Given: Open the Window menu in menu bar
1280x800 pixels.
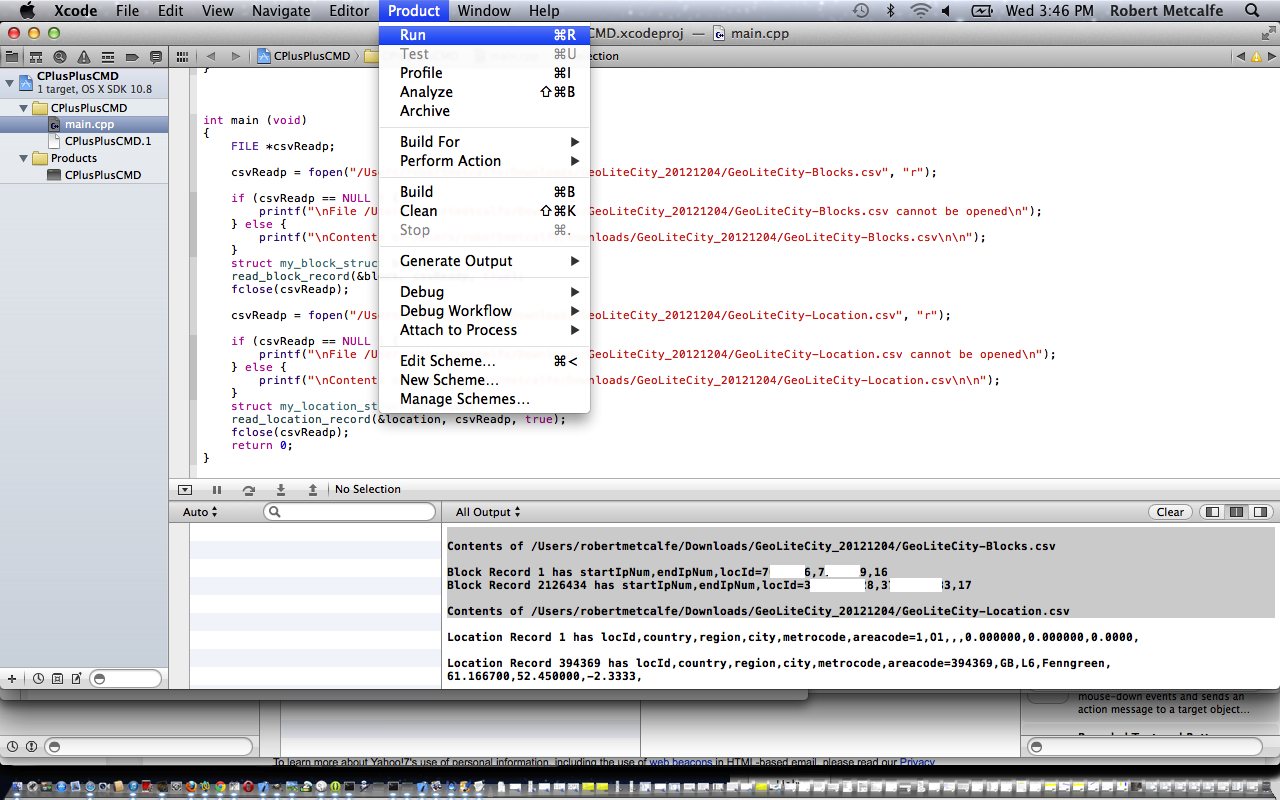Looking at the screenshot, I should pyautogui.click(x=484, y=11).
